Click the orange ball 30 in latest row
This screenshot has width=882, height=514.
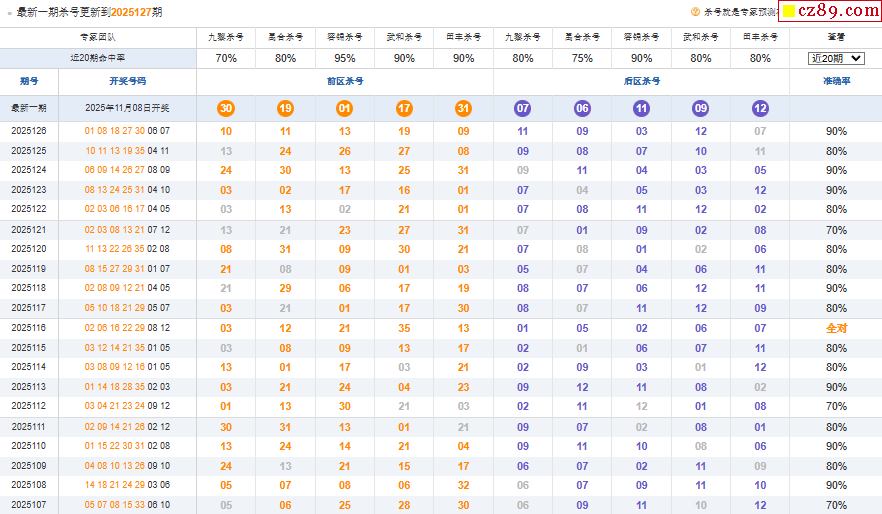(x=226, y=108)
